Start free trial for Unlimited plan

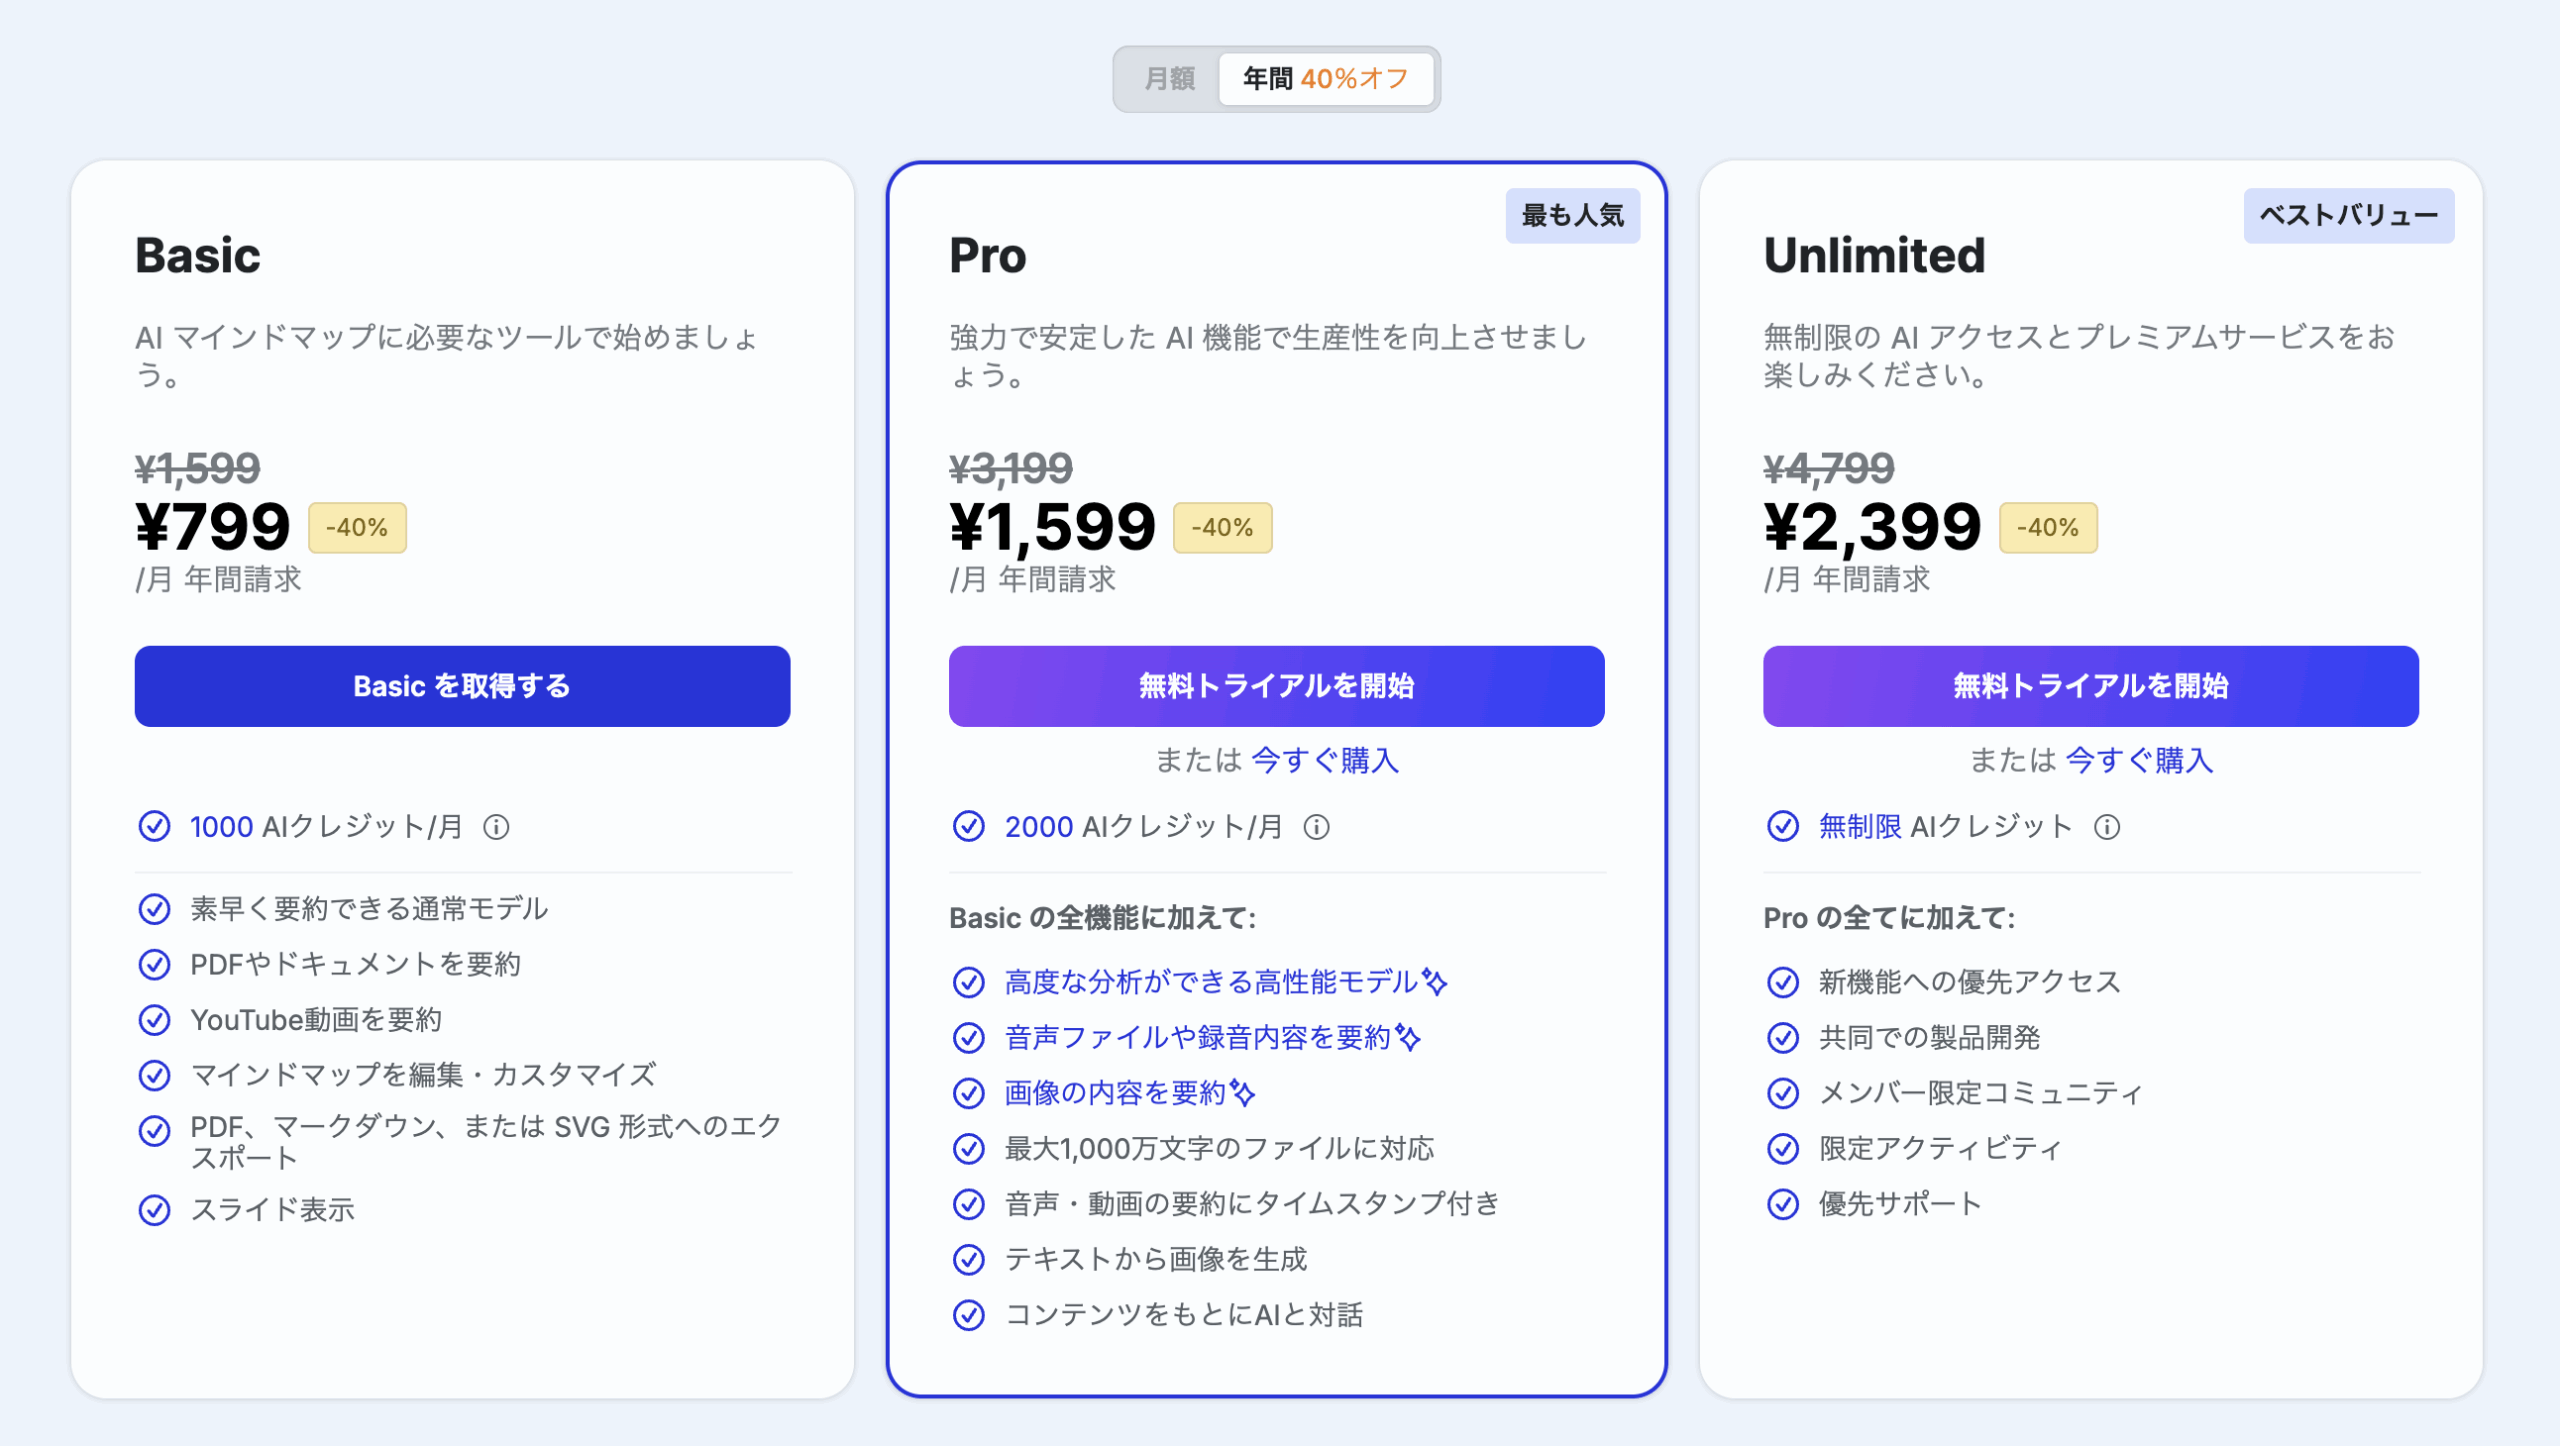[2090, 686]
